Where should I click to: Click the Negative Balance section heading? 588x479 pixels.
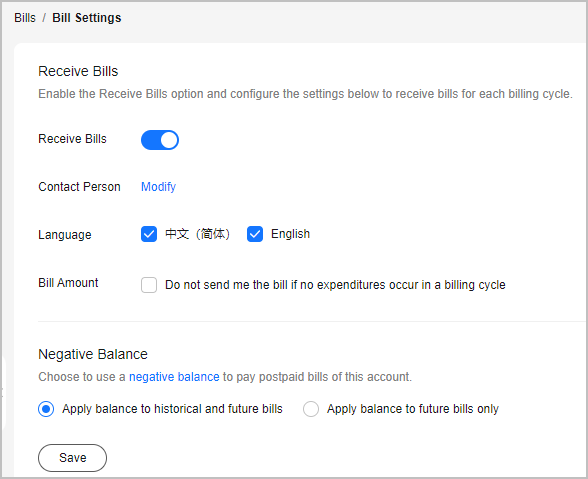(93, 354)
